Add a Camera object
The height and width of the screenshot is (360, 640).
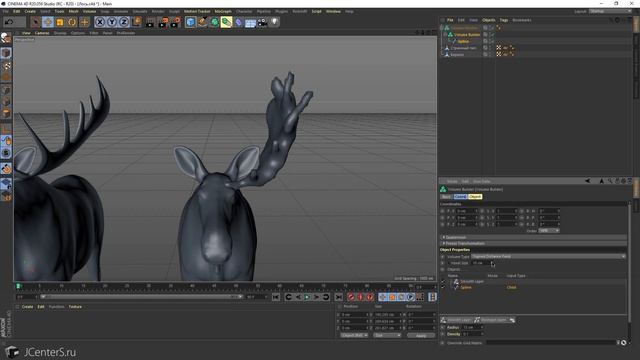[262, 22]
